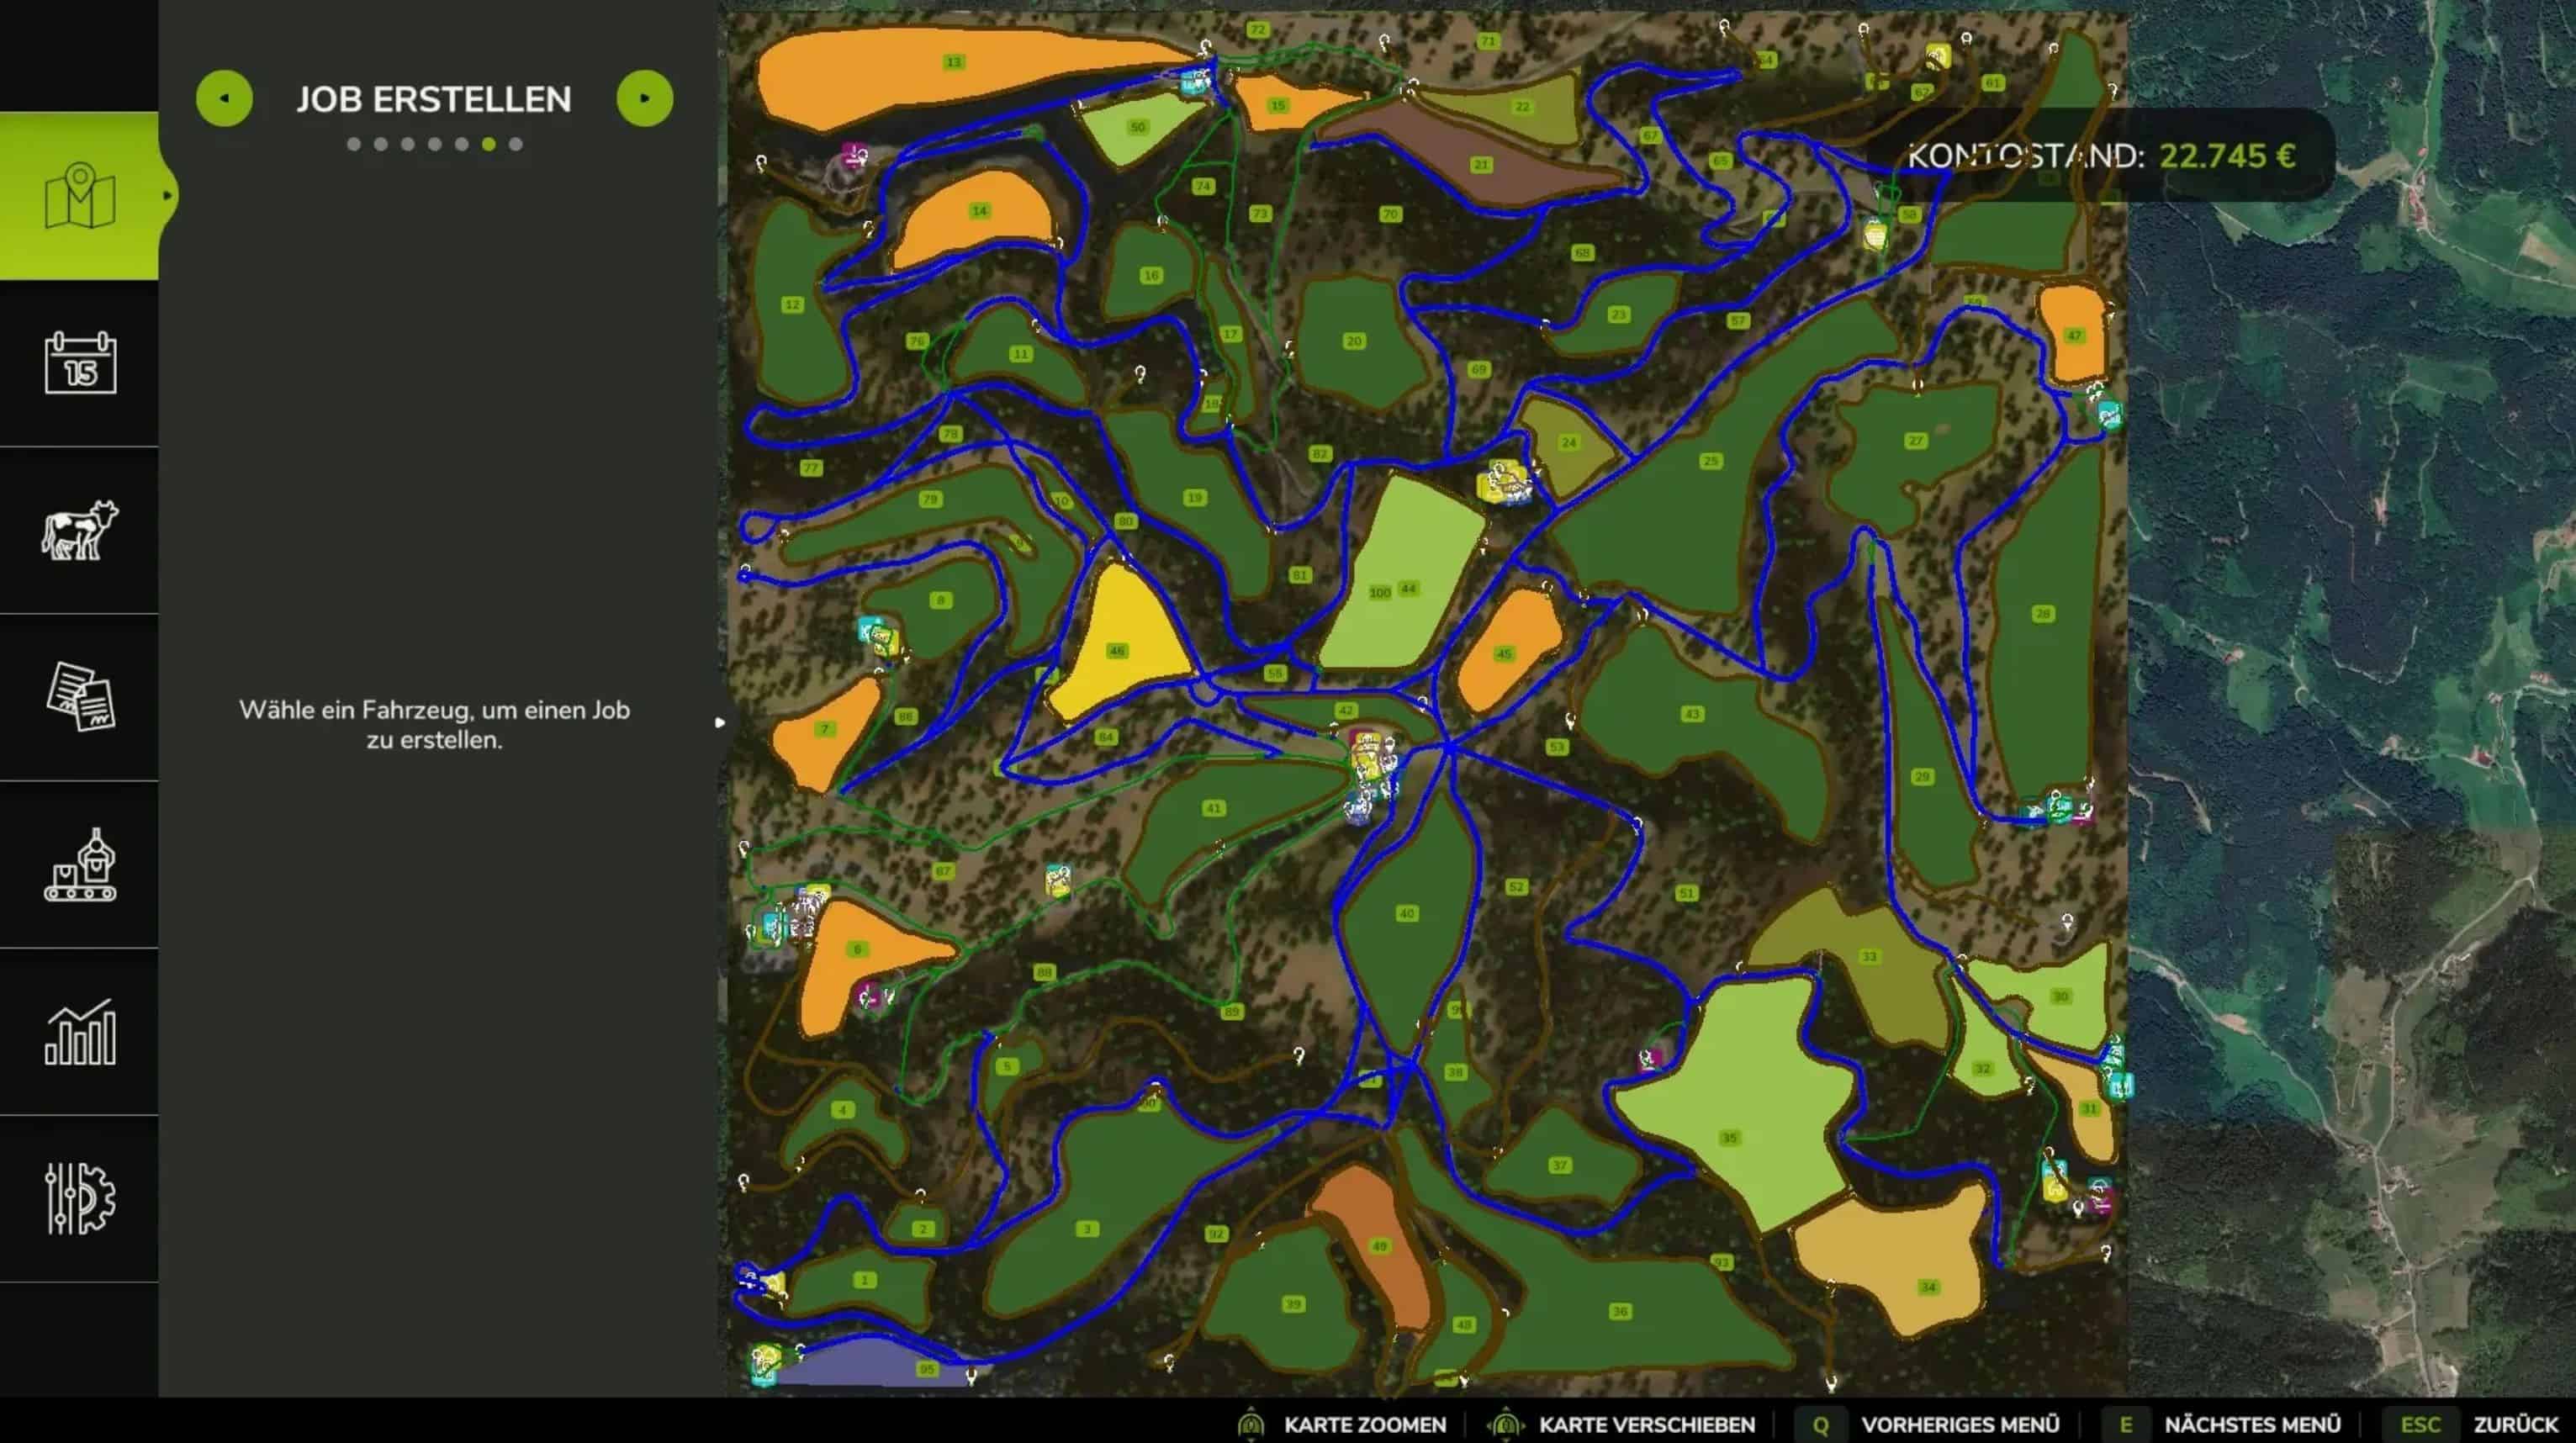
Task: Open the calendar sidebar icon
Action: (79, 362)
